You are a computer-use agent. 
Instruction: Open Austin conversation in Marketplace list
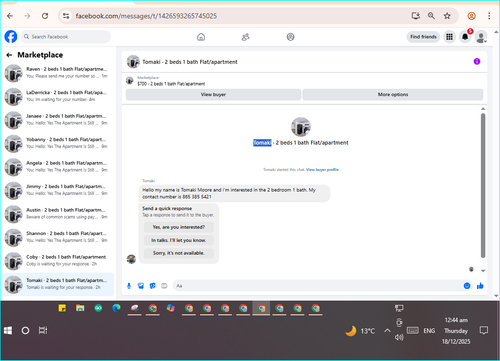(x=58, y=214)
